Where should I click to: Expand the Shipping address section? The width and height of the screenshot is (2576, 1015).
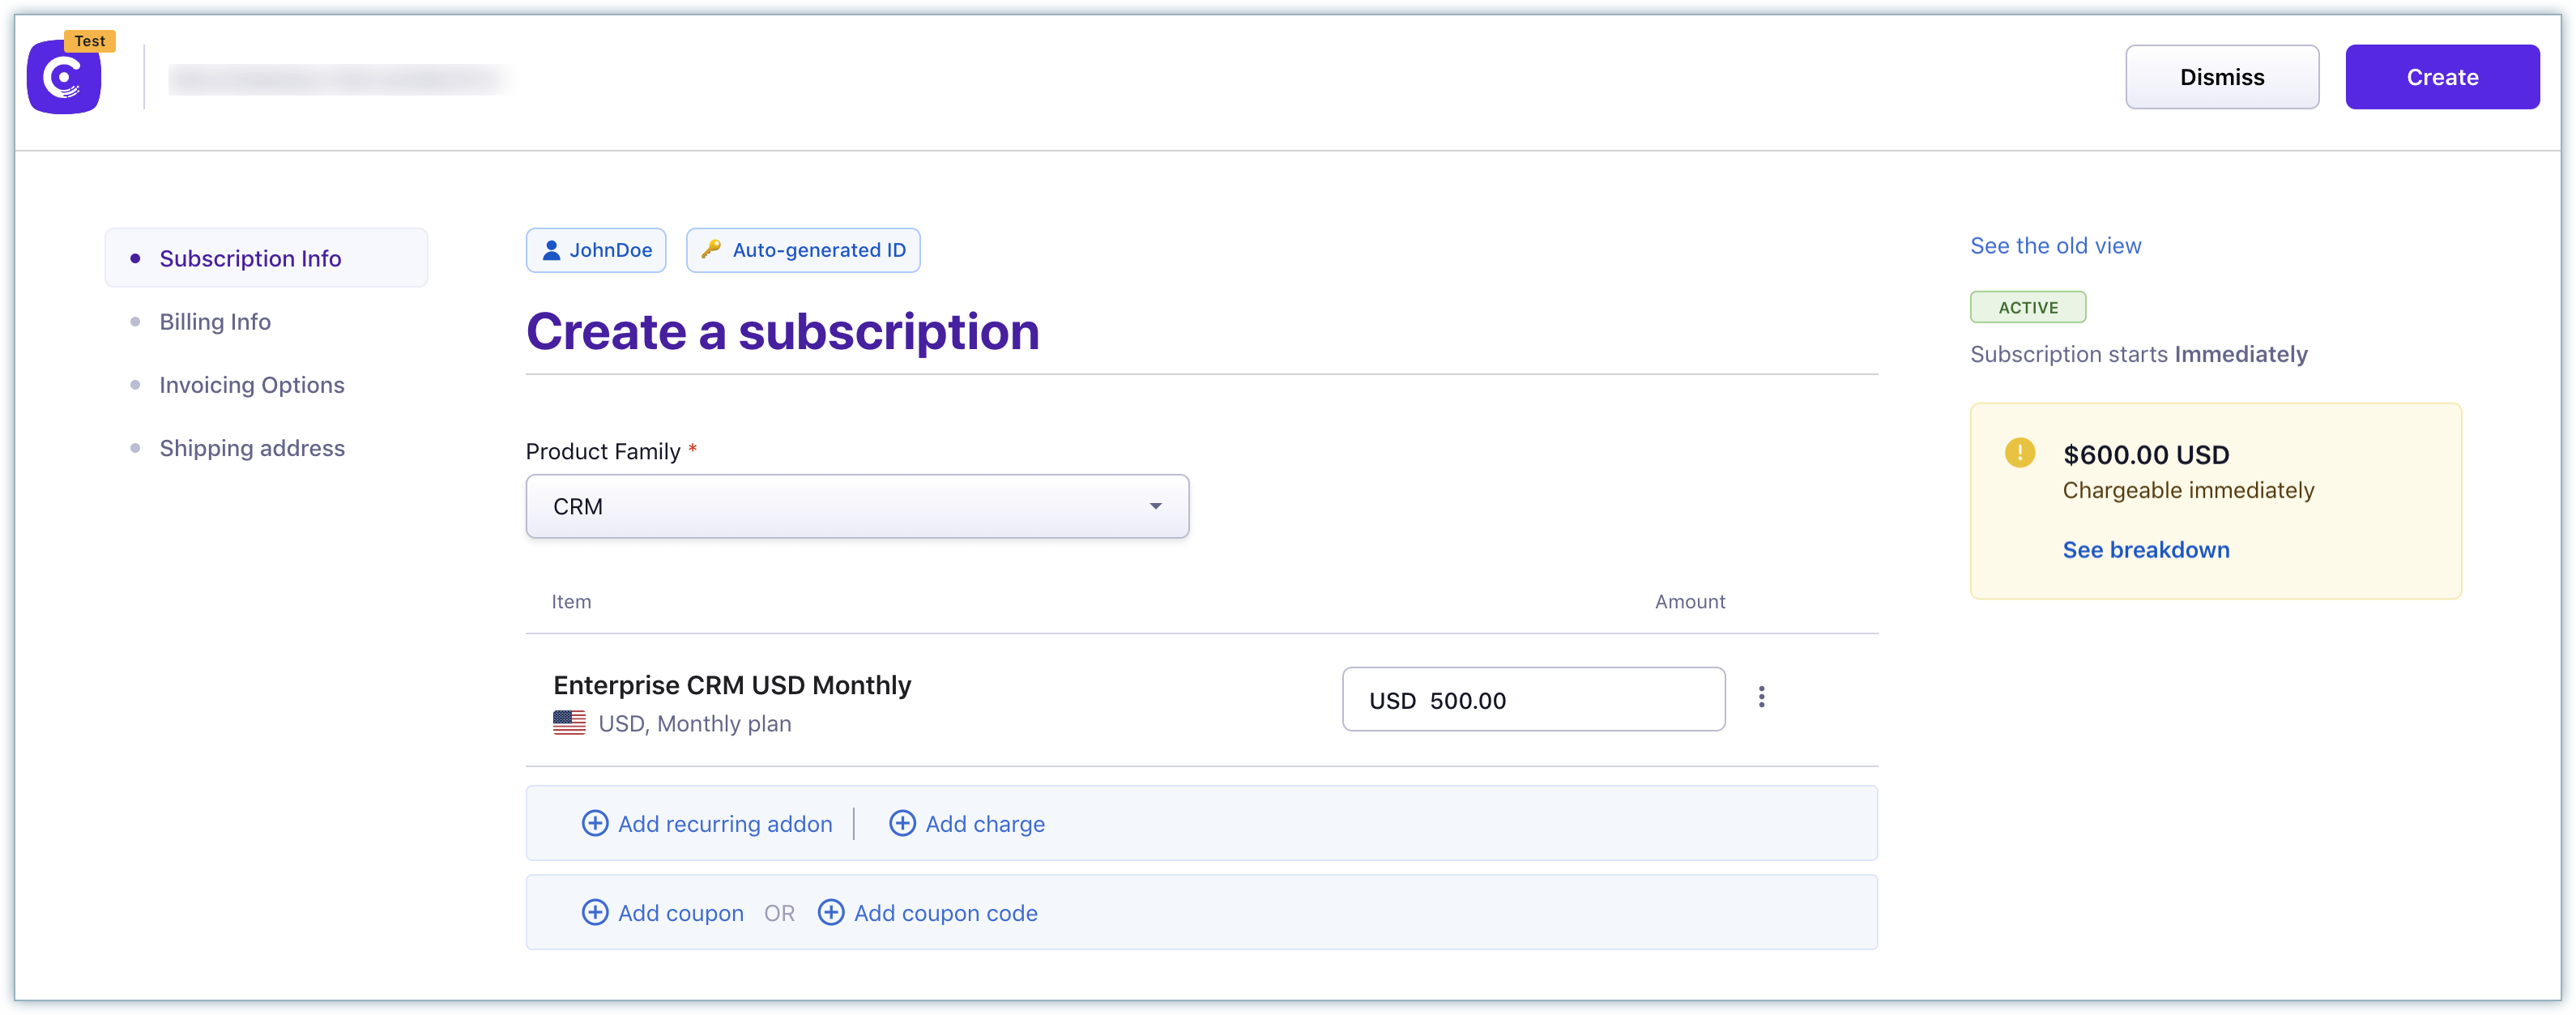(251, 446)
